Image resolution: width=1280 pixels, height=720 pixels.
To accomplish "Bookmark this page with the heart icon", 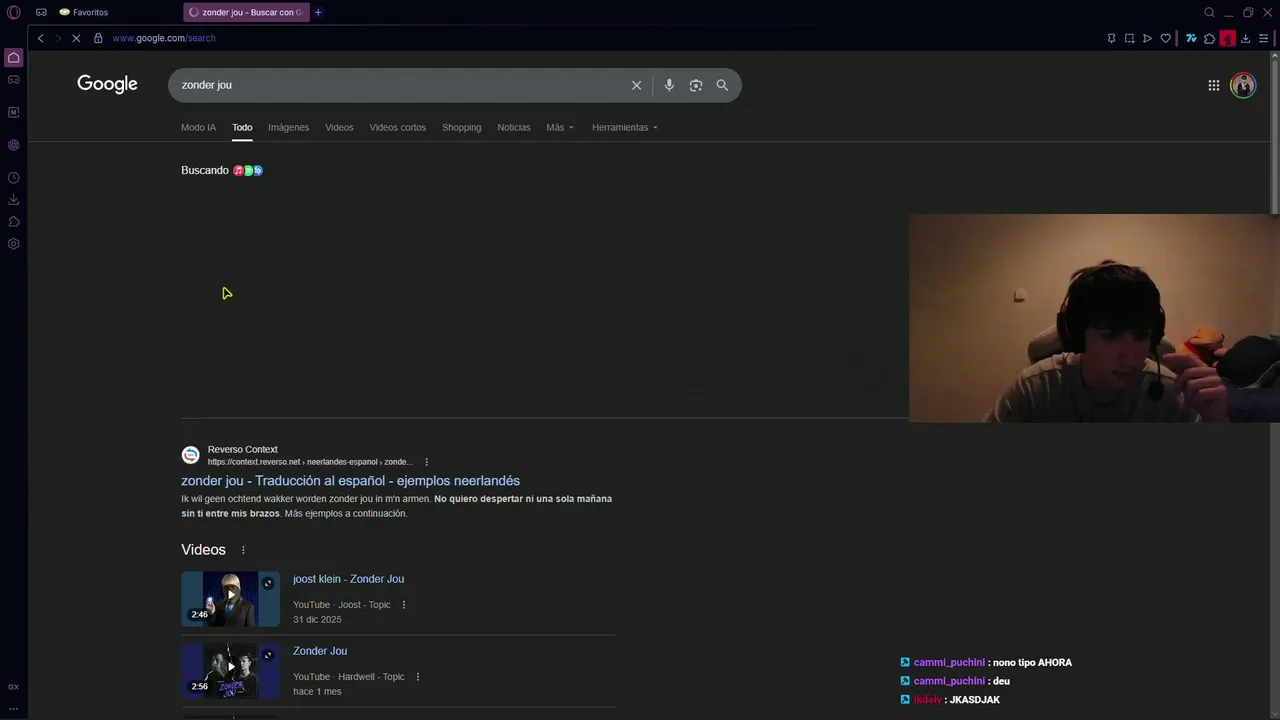I will (x=1165, y=38).
